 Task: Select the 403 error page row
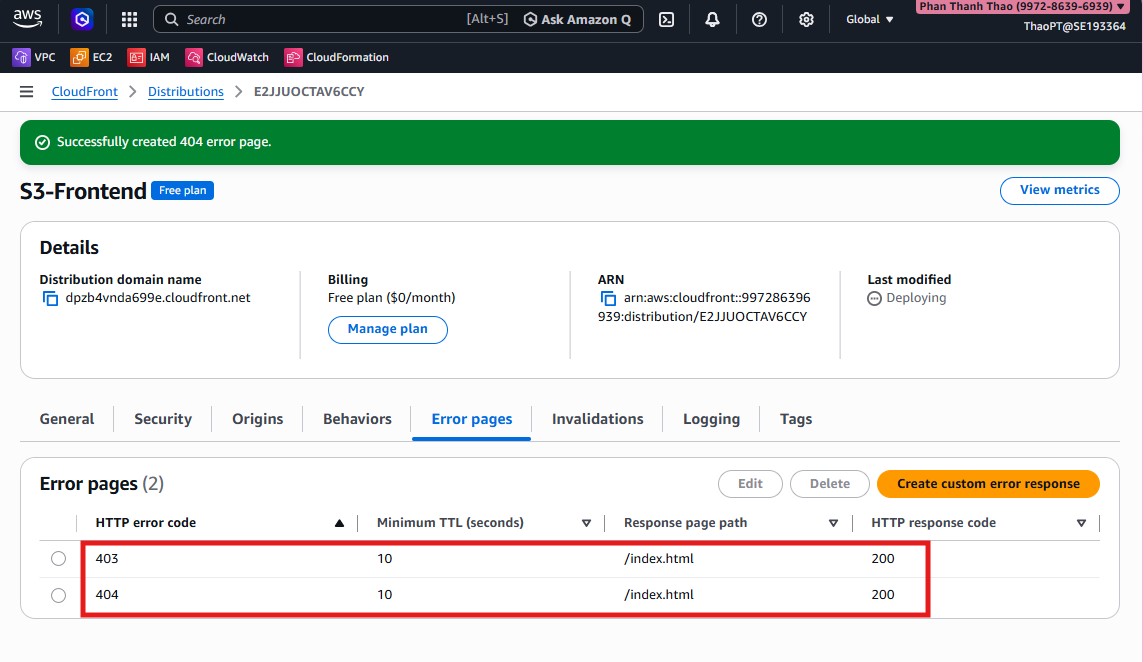58,558
